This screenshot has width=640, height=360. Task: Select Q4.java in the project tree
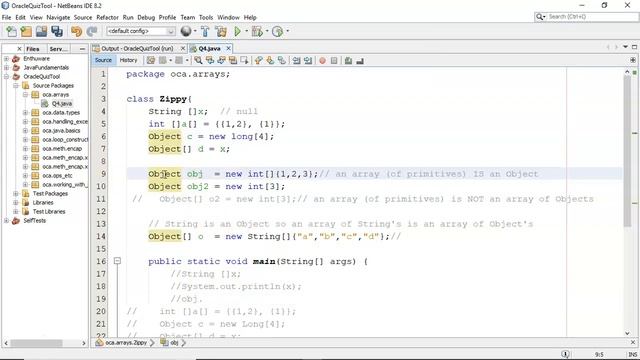62,103
